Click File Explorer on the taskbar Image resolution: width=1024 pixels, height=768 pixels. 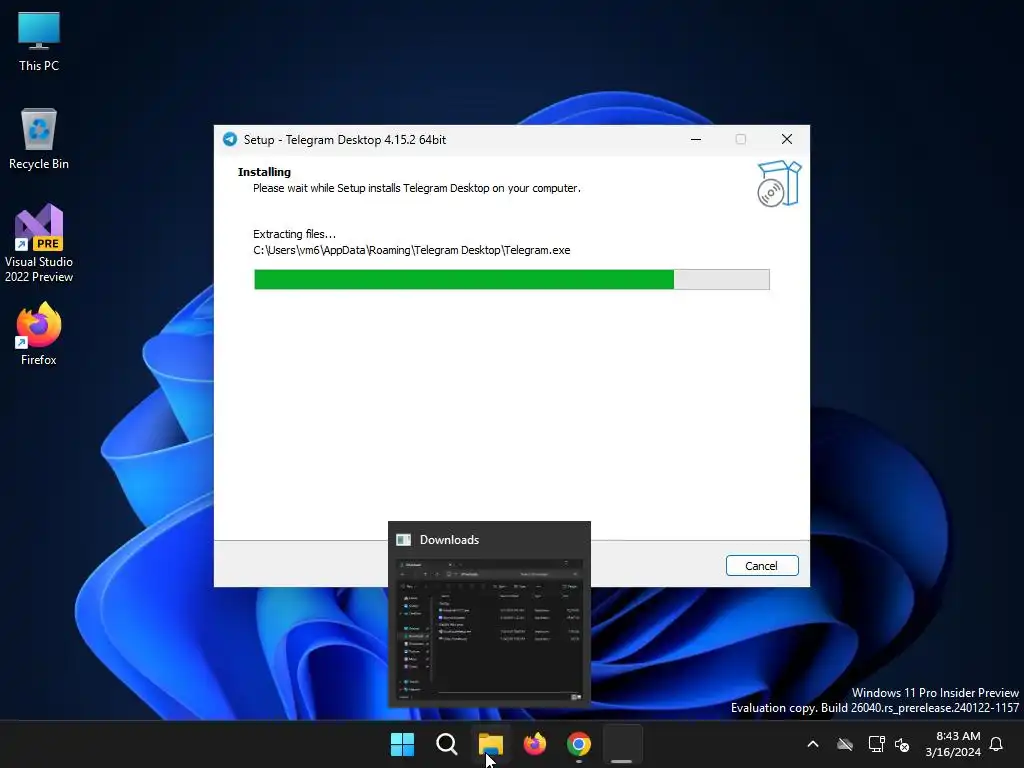[490, 744]
